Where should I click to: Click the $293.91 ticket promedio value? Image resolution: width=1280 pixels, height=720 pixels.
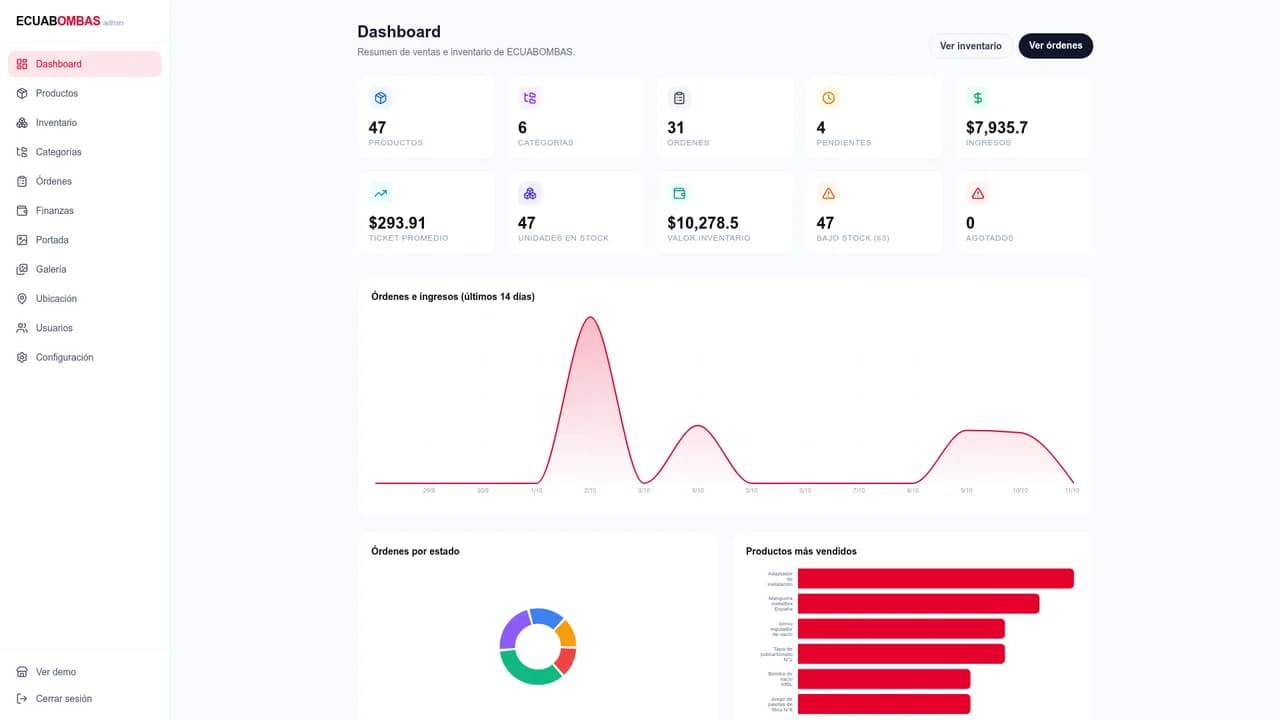click(x=397, y=223)
